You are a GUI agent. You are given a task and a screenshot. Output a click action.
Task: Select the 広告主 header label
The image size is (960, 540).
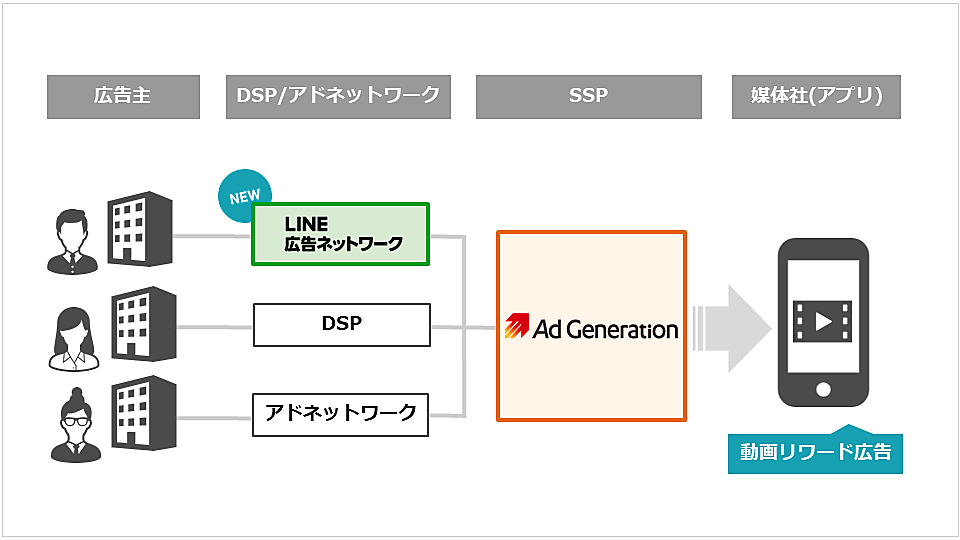pyautogui.click(x=123, y=96)
